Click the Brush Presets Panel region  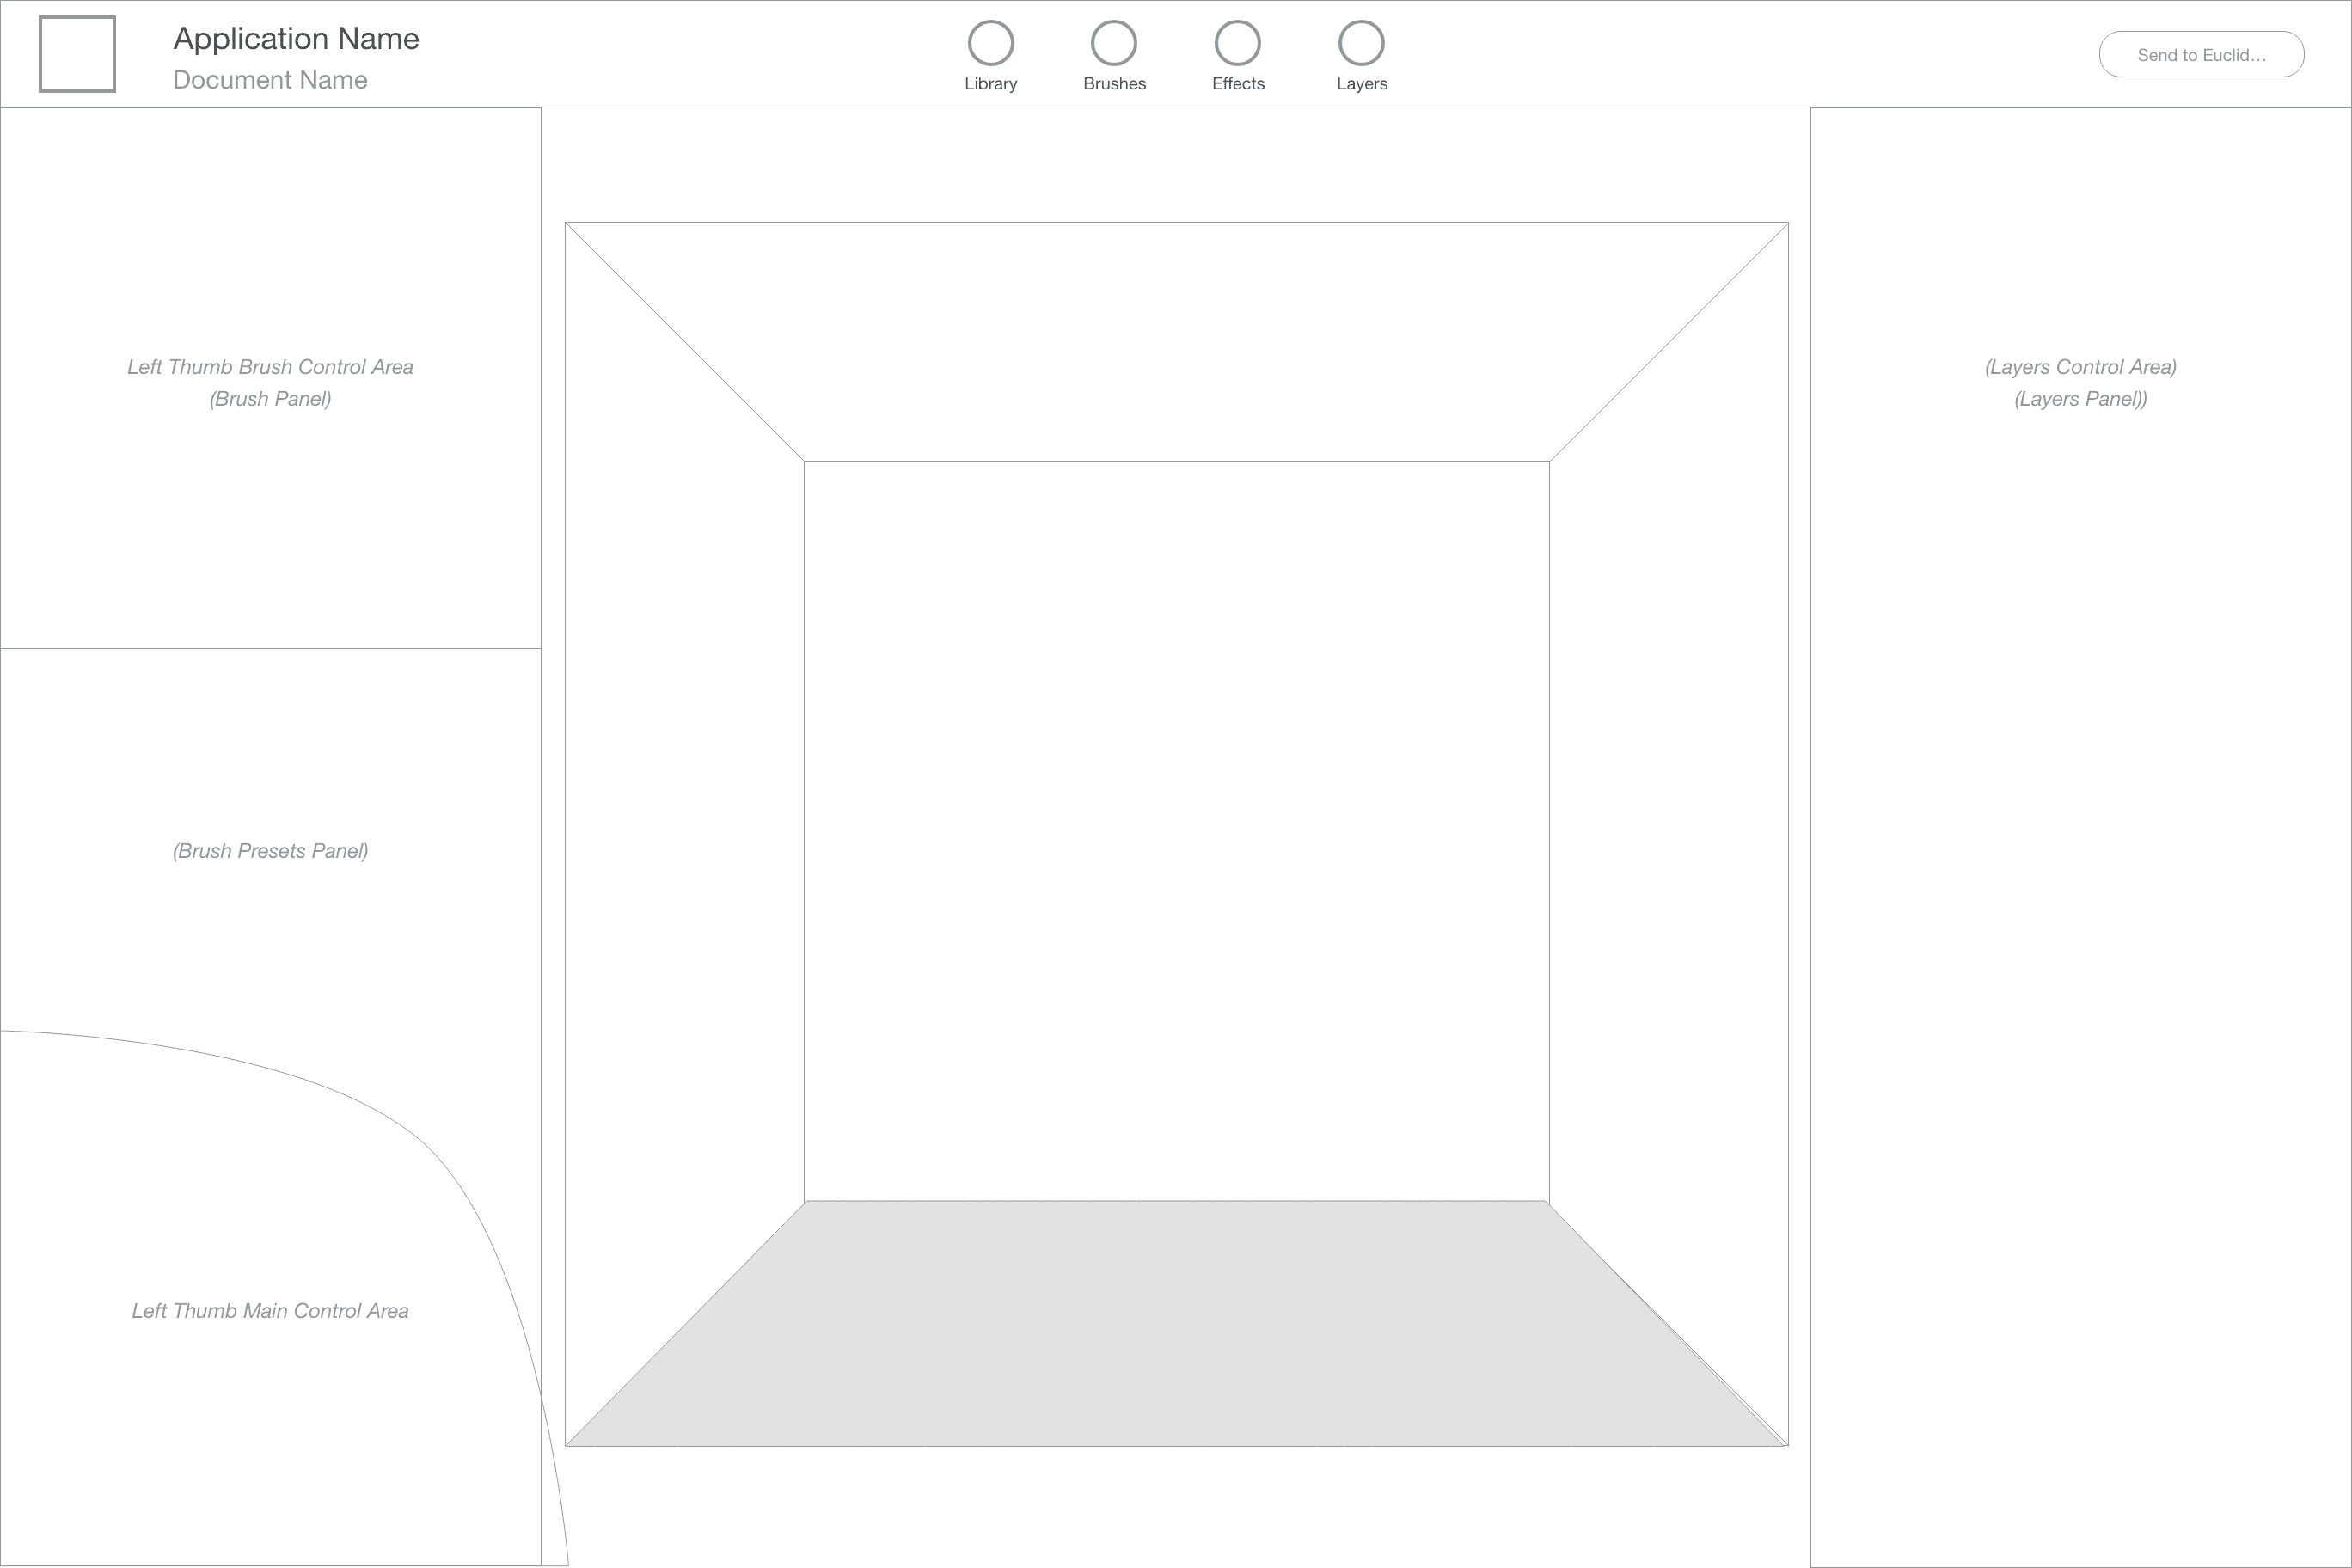(271, 851)
